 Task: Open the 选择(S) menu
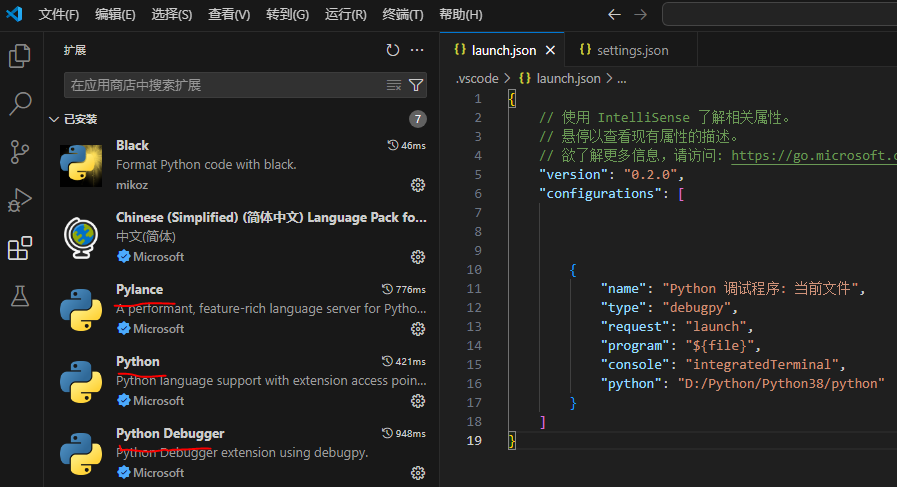point(172,14)
